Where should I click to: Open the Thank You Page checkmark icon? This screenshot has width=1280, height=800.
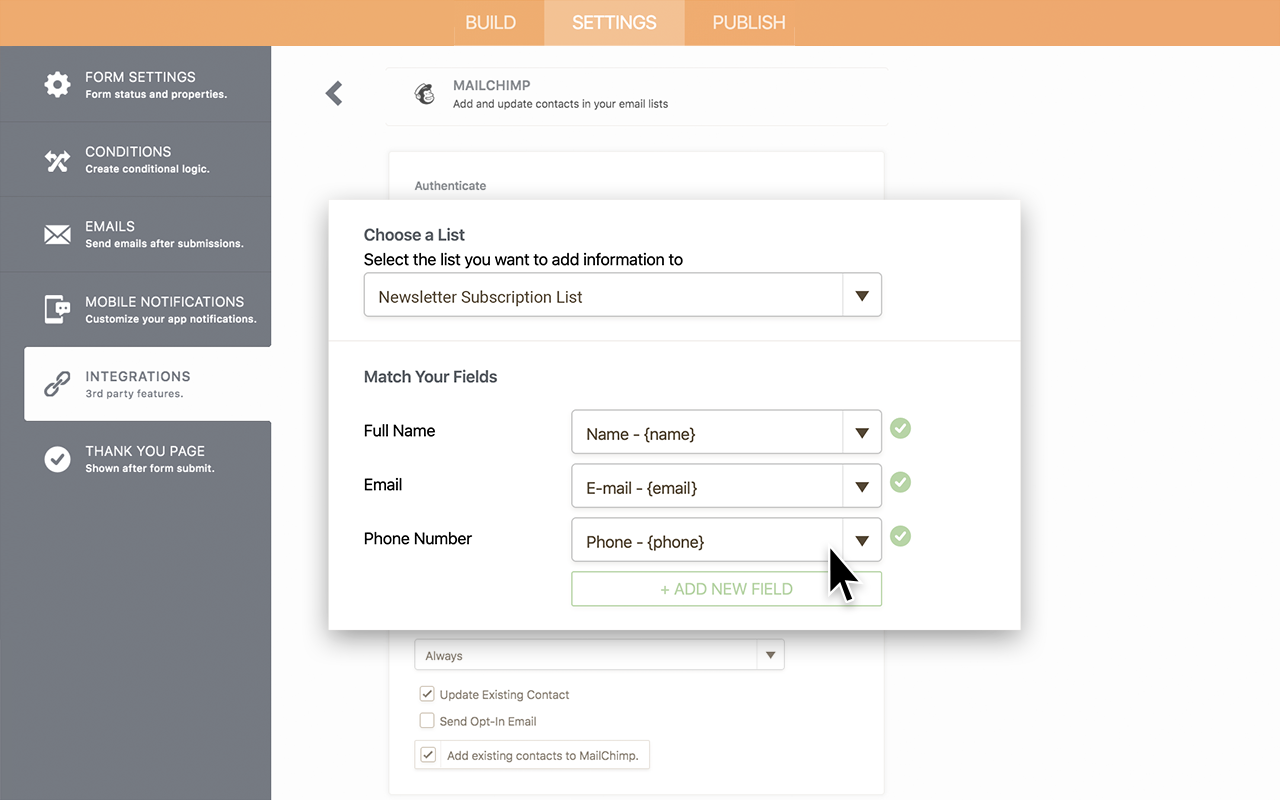[57, 459]
